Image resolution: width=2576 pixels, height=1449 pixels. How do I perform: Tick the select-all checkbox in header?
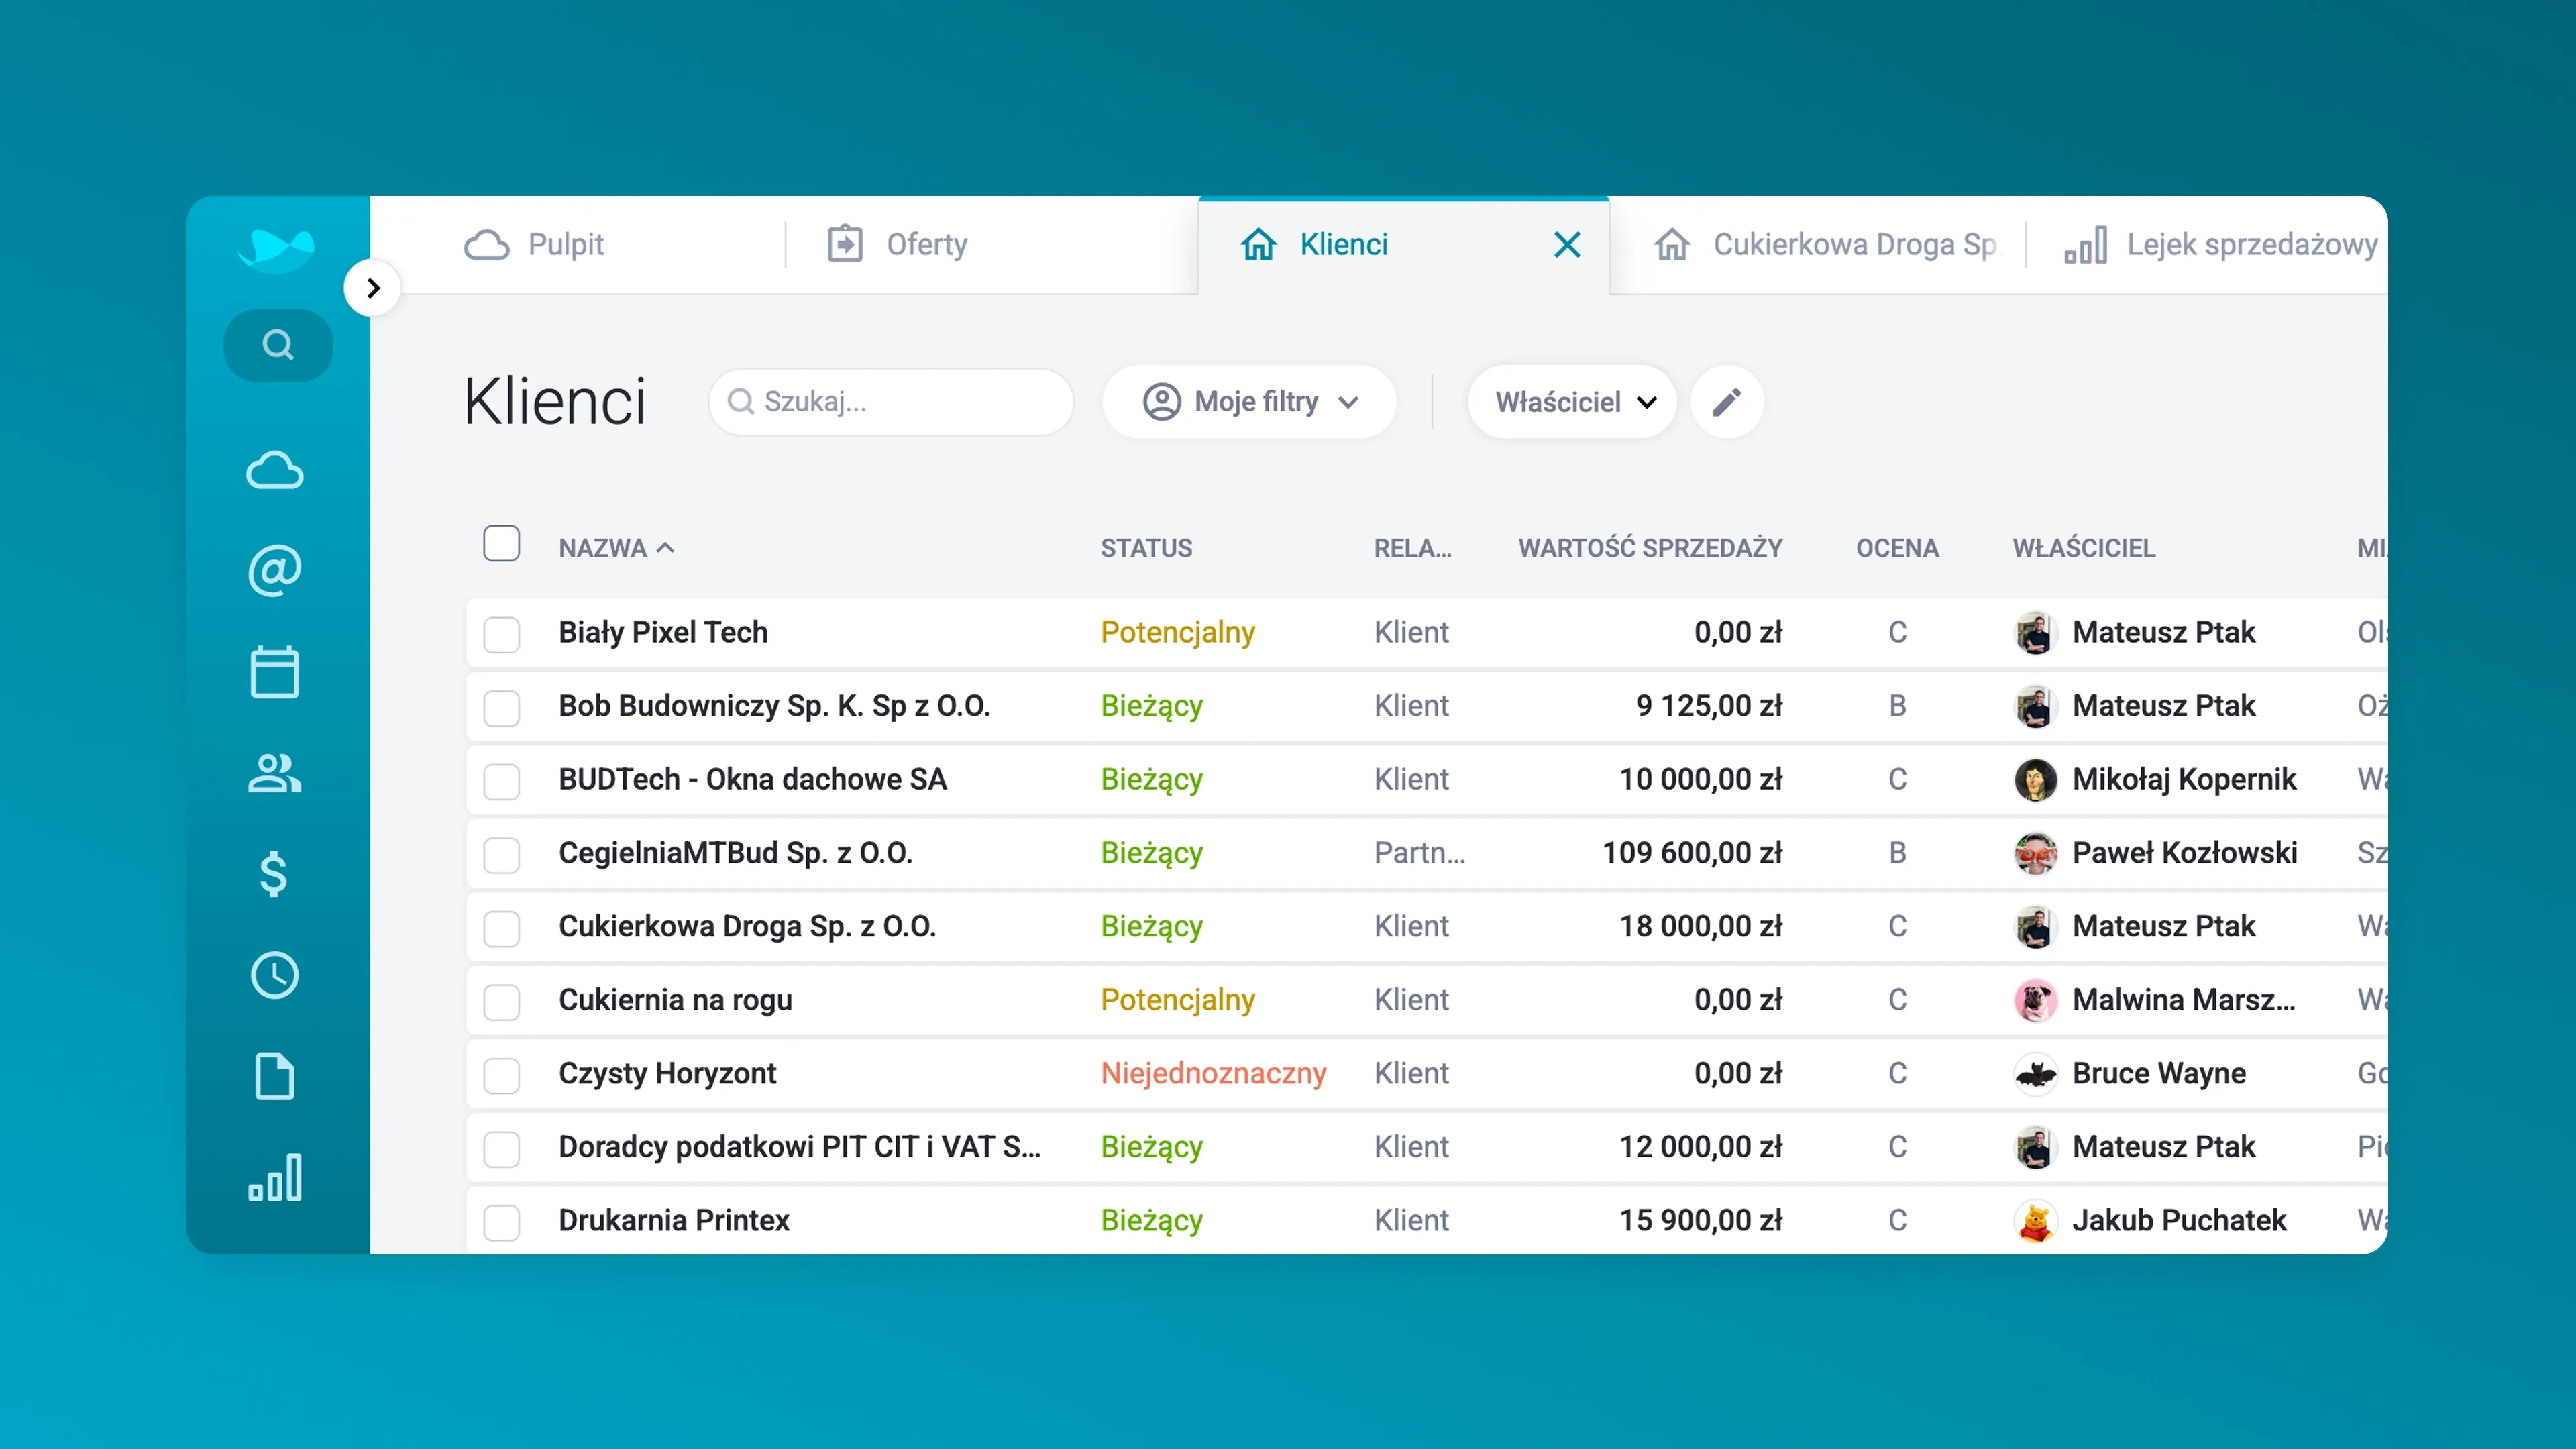pos(501,544)
